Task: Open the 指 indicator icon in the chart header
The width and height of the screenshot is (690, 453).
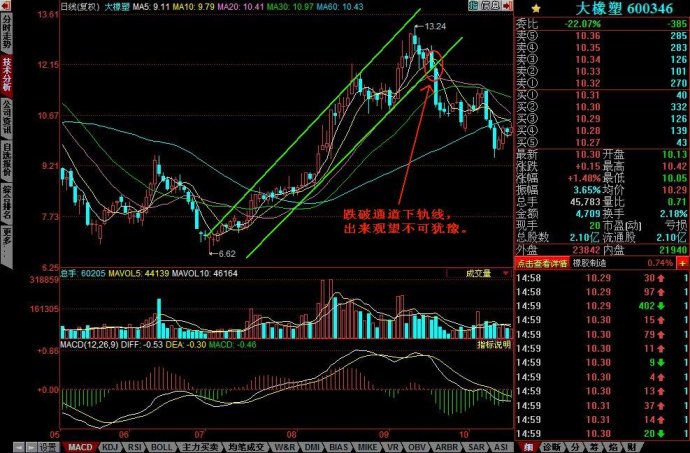Action: pos(473,6)
